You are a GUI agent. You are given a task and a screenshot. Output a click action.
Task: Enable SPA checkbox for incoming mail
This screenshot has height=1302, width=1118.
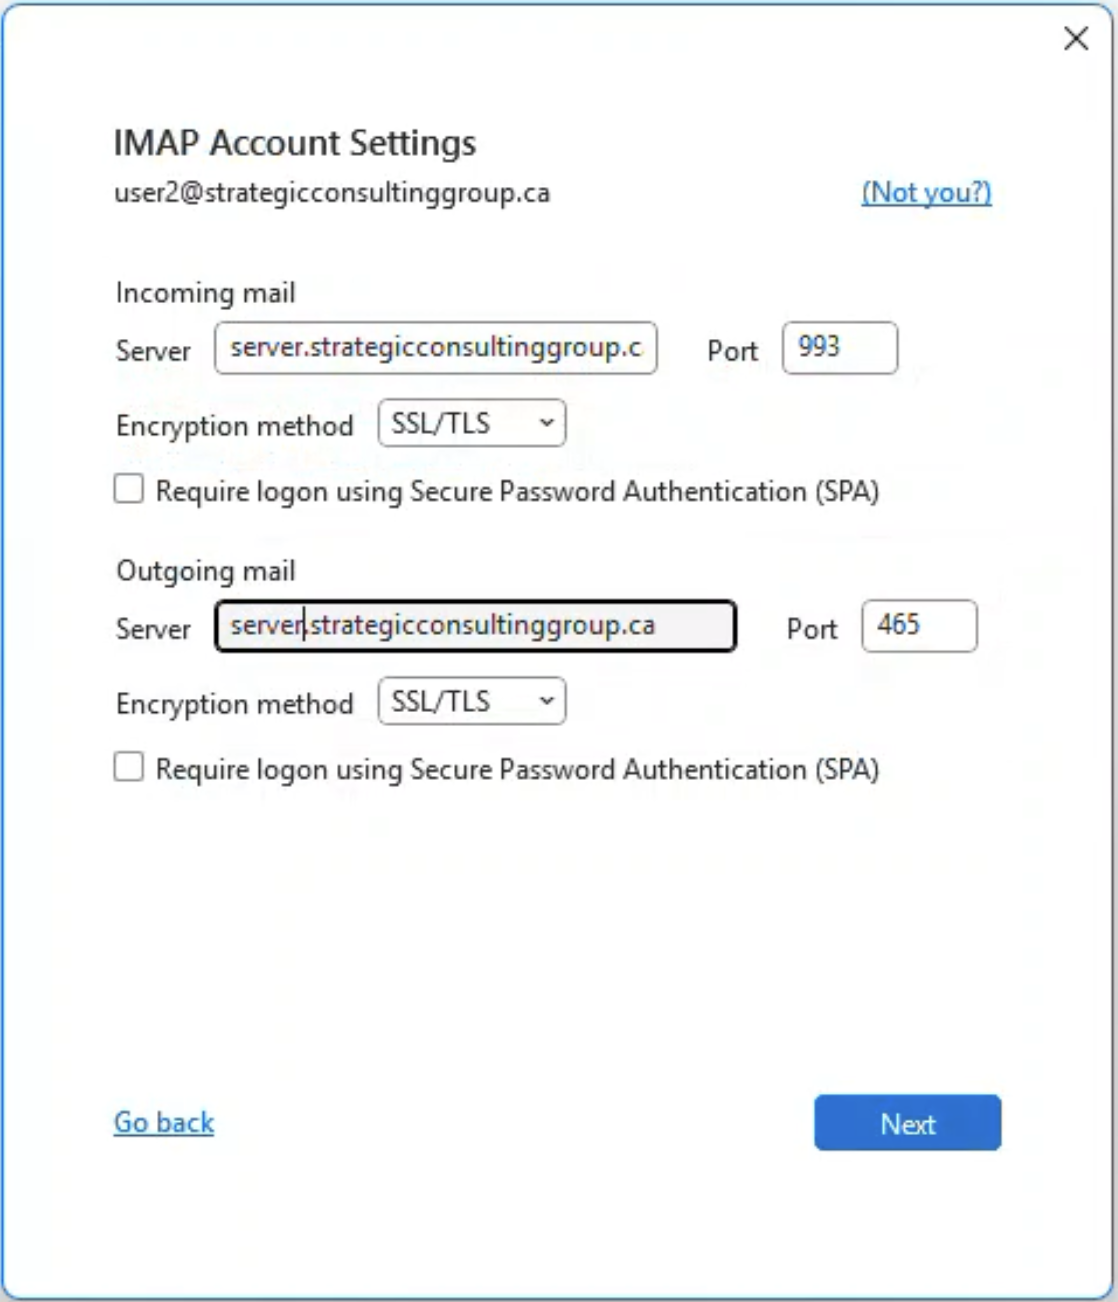[129, 490]
